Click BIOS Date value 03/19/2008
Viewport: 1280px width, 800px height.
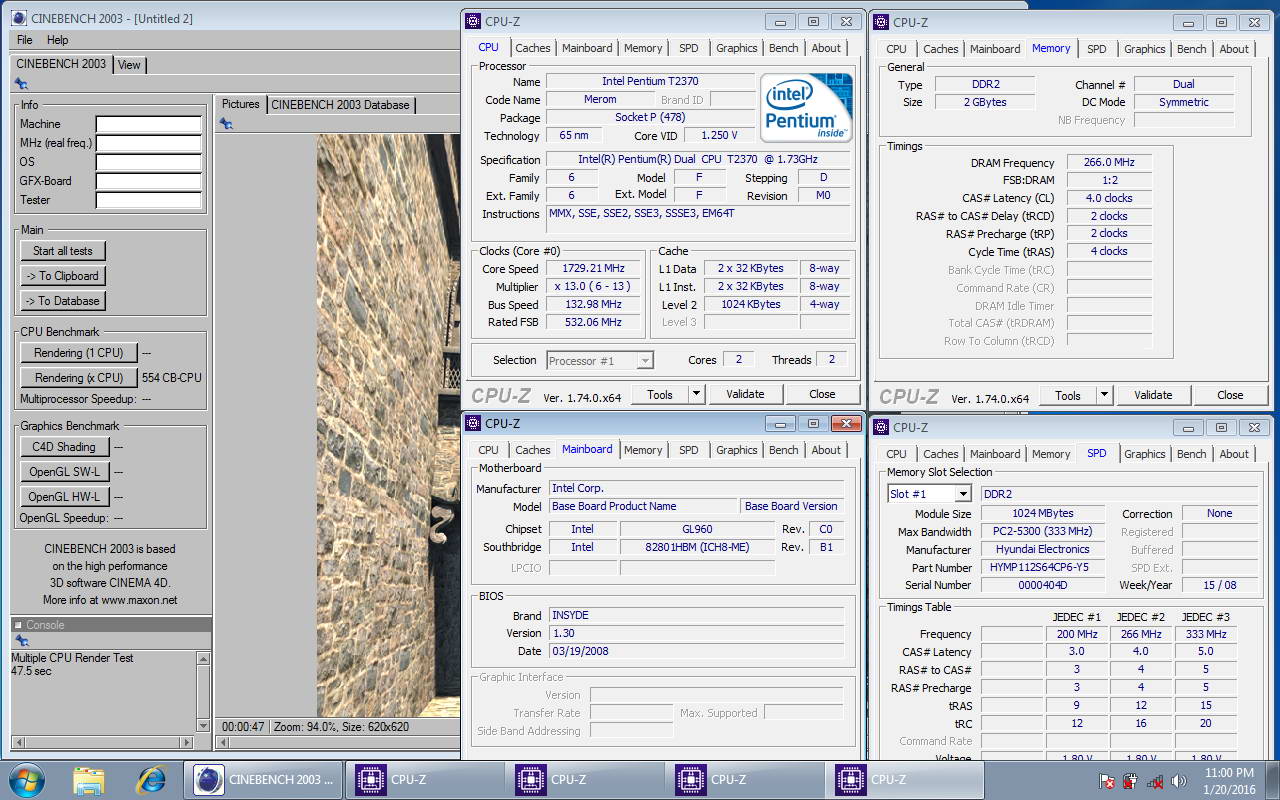[x=696, y=651]
